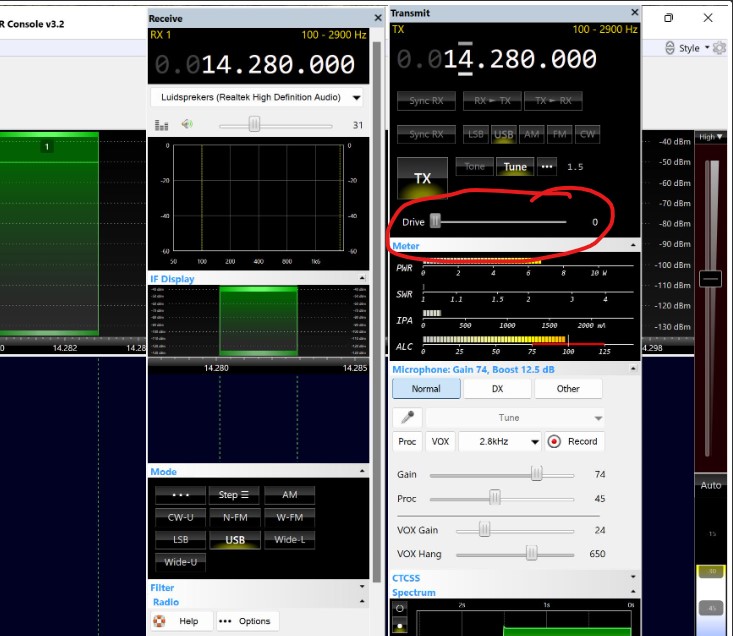Click the Tune button in Transmit

click(514, 167)
